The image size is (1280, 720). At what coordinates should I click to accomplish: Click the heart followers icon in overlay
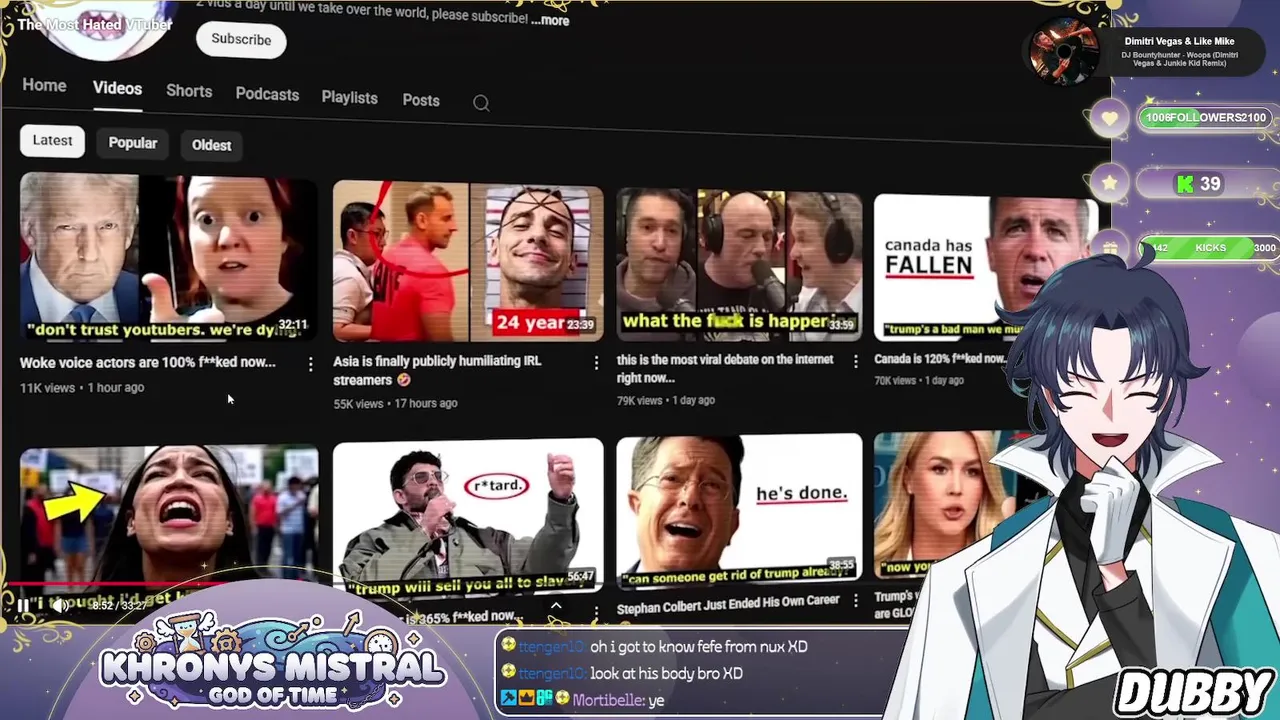(x=1109, y=118)
